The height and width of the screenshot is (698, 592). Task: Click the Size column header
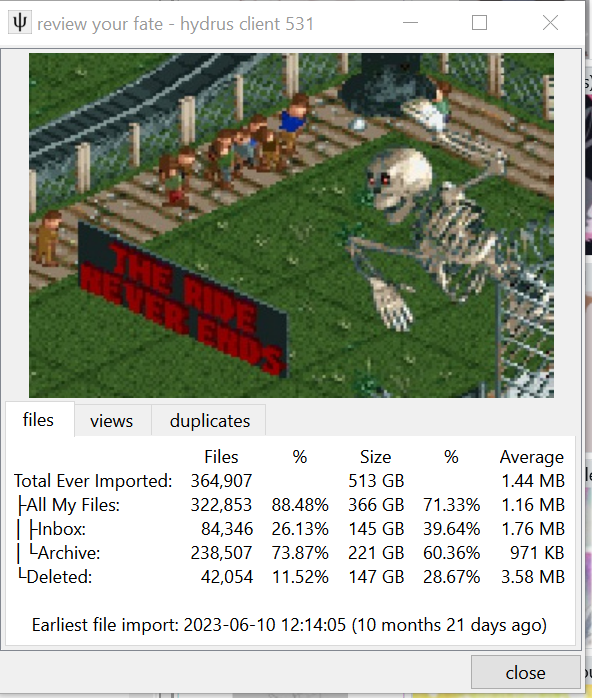click(376, 457)
